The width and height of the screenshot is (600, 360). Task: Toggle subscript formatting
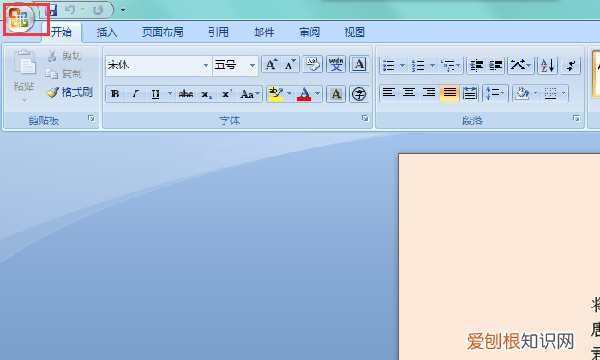(207, 94)
